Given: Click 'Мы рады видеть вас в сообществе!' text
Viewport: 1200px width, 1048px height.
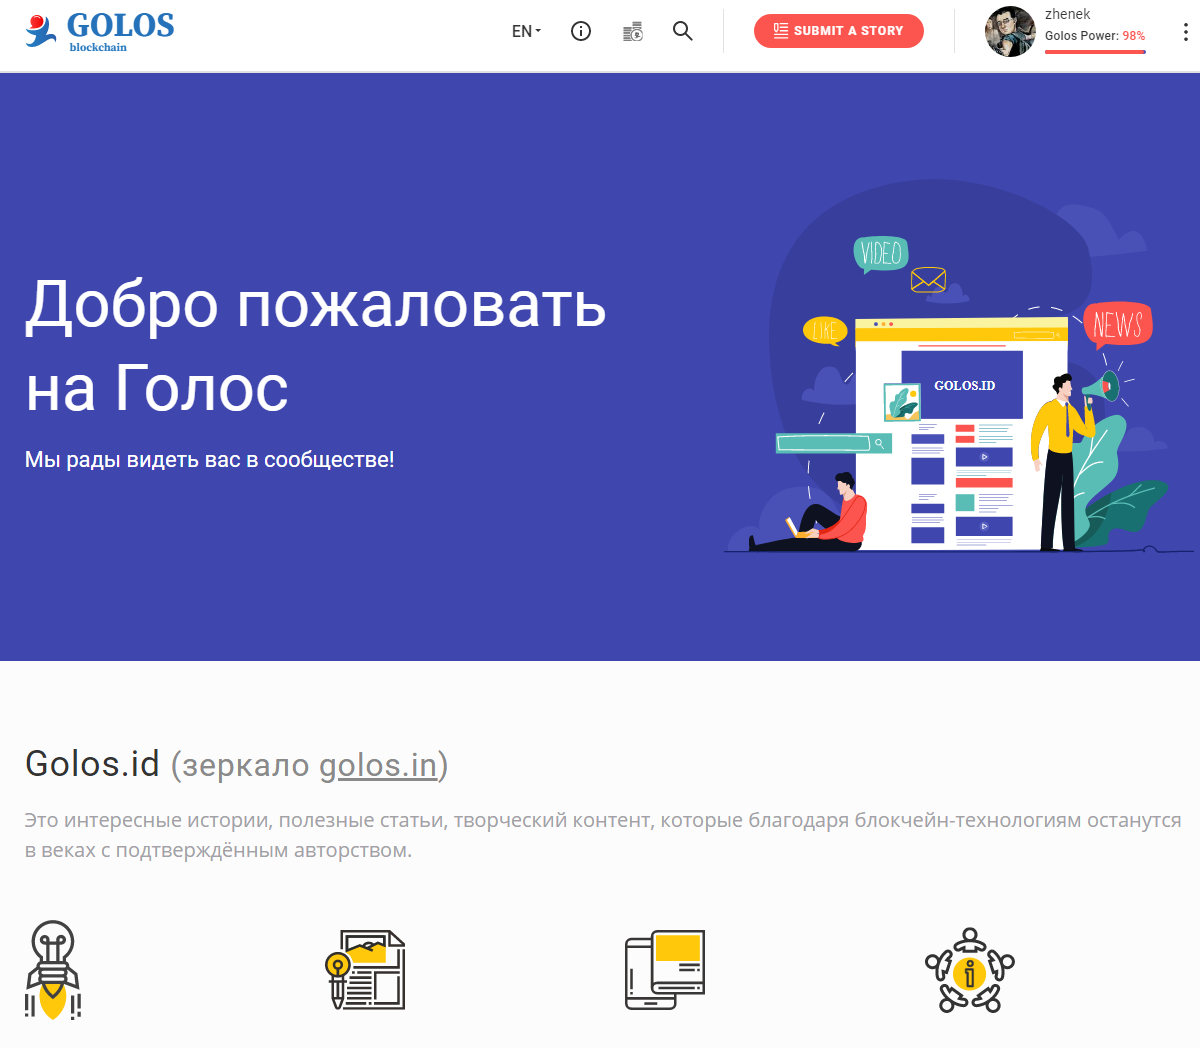Looking at the screenshot, I should point(210,460).
